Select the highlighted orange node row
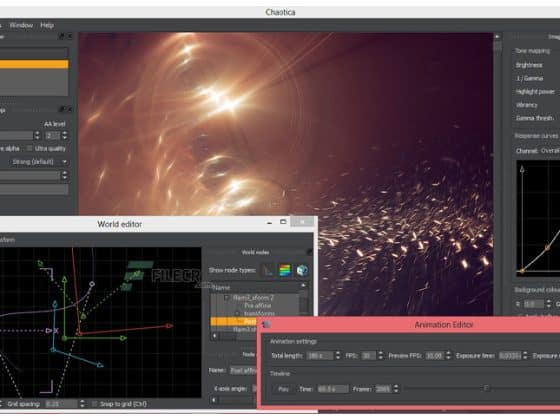 [234, 321]
